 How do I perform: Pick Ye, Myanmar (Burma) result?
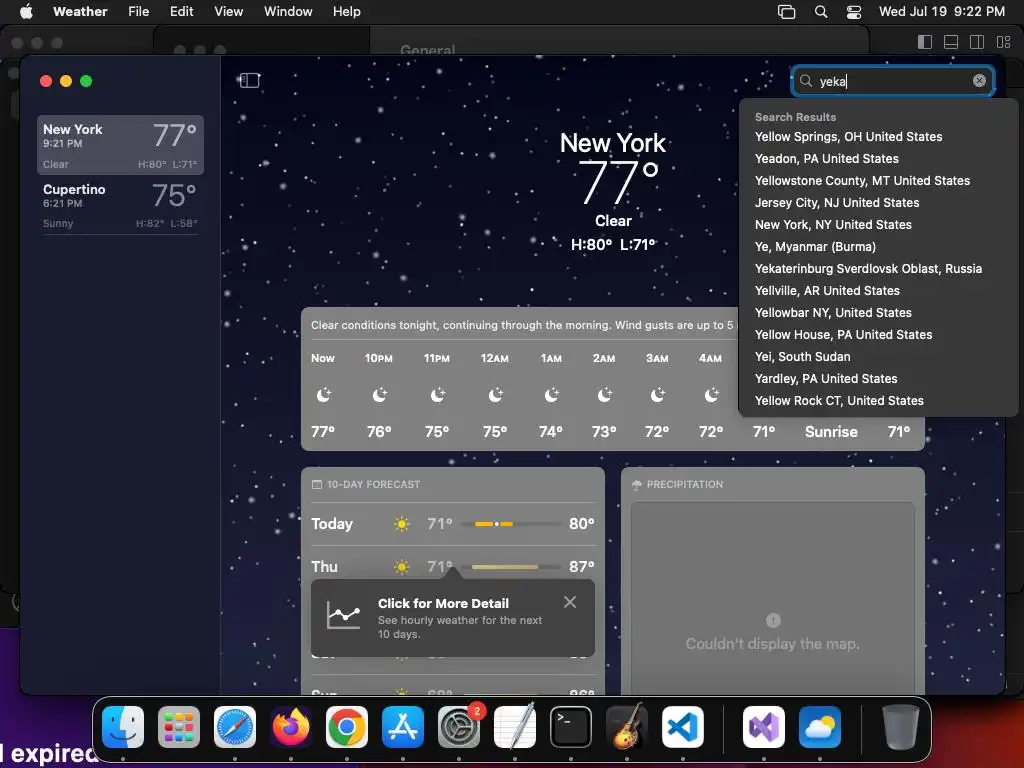pos(815,247)
